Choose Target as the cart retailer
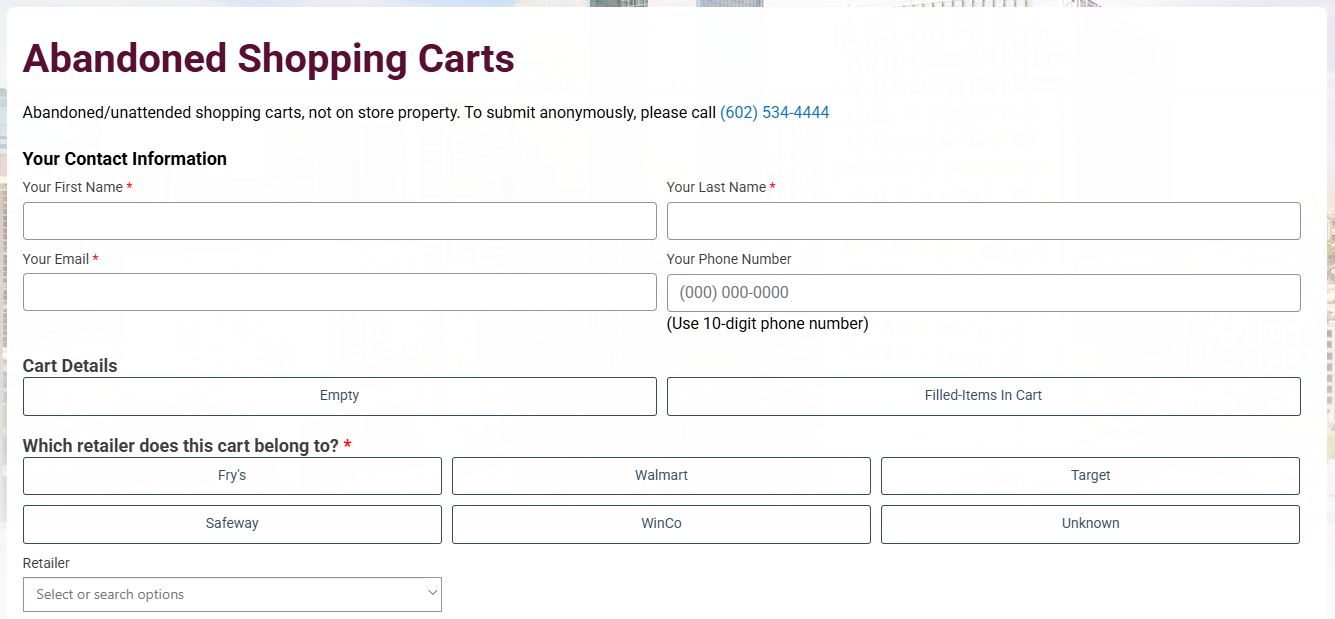This screenshot has width=1335, height=619. point(1090,476)
